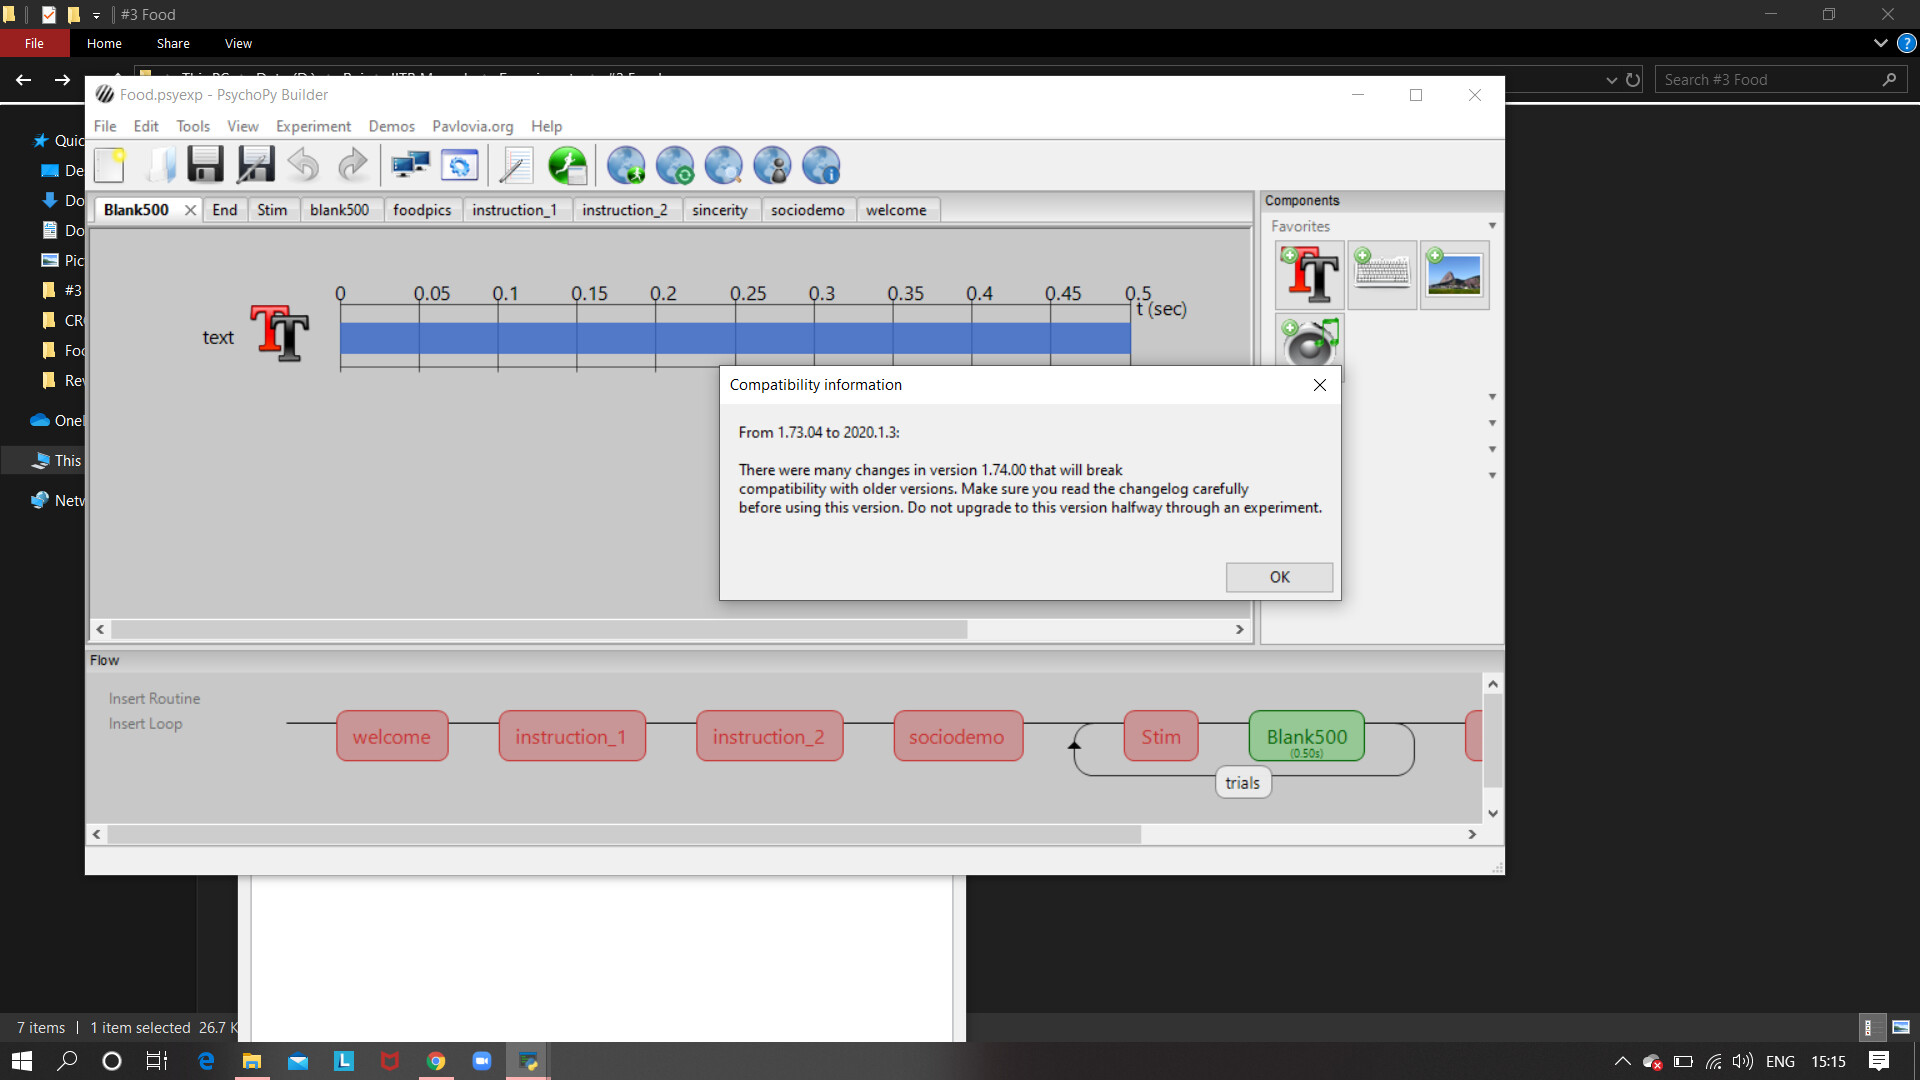The height and width of the screenshot is (1080, 1920).
Task: Collapse the Favorites components section
Action: (x=1491, y=226)
